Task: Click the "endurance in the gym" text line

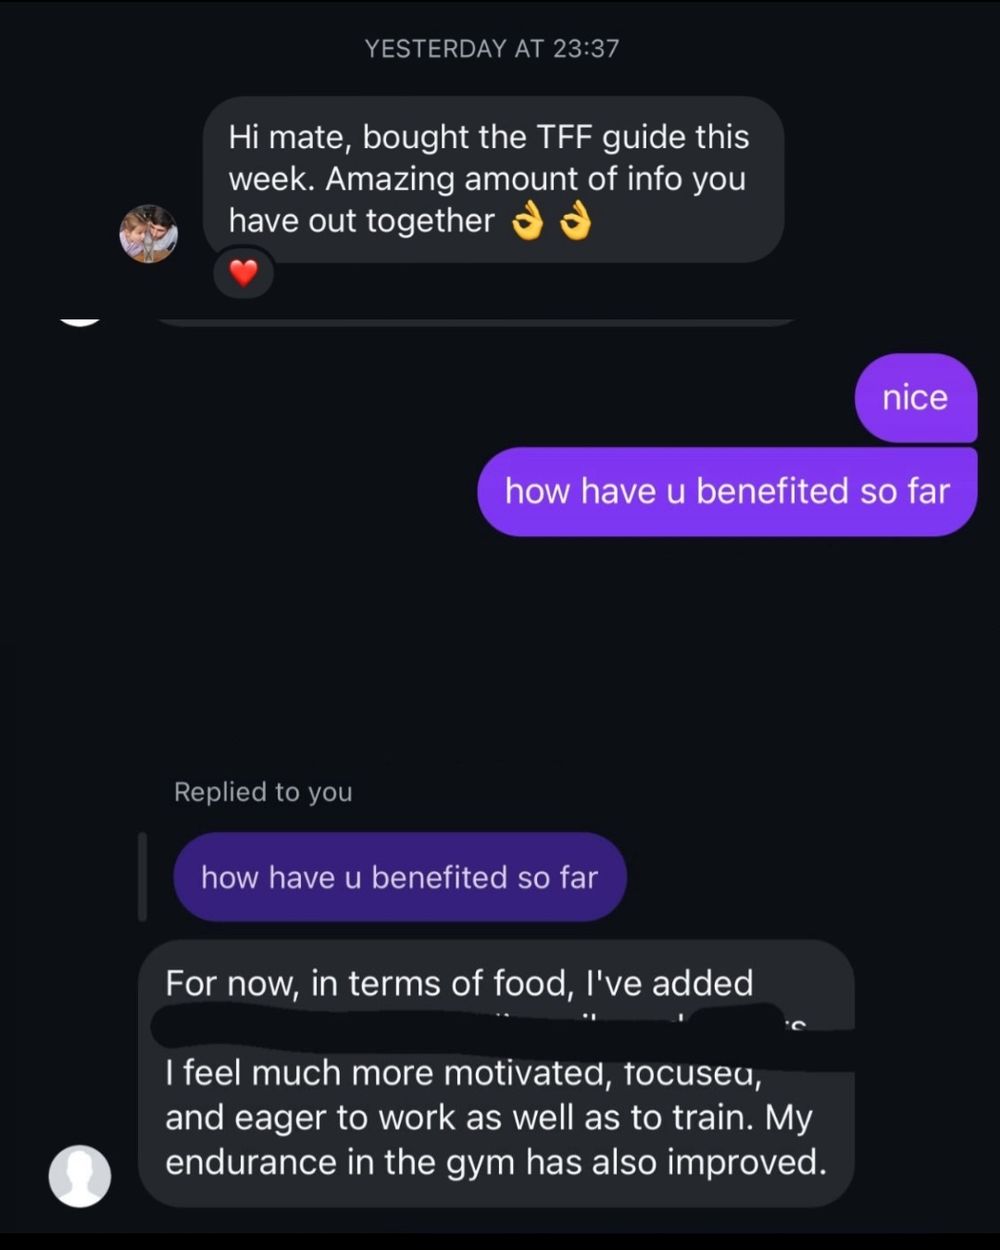Action: click(x=495, y=1162)
